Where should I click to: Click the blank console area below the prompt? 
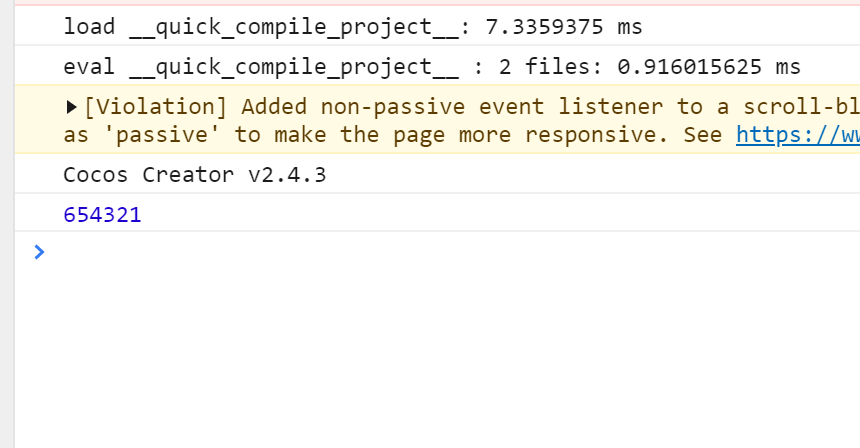tap(430, 360)
